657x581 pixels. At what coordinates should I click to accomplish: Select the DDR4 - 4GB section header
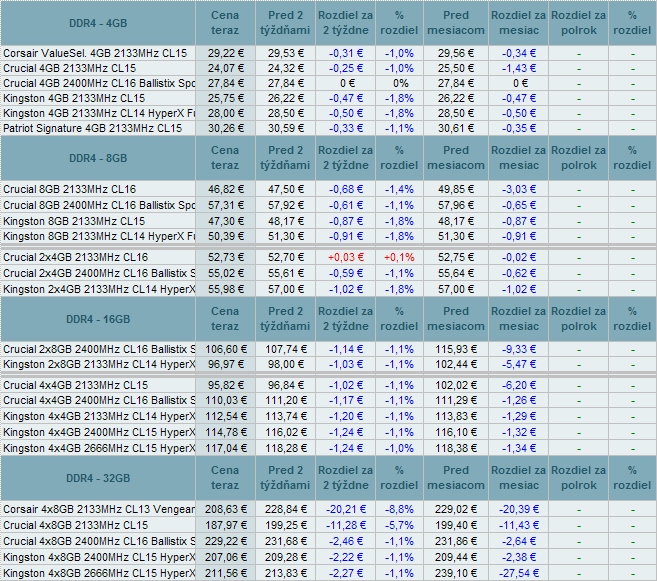tap(98, 23)
